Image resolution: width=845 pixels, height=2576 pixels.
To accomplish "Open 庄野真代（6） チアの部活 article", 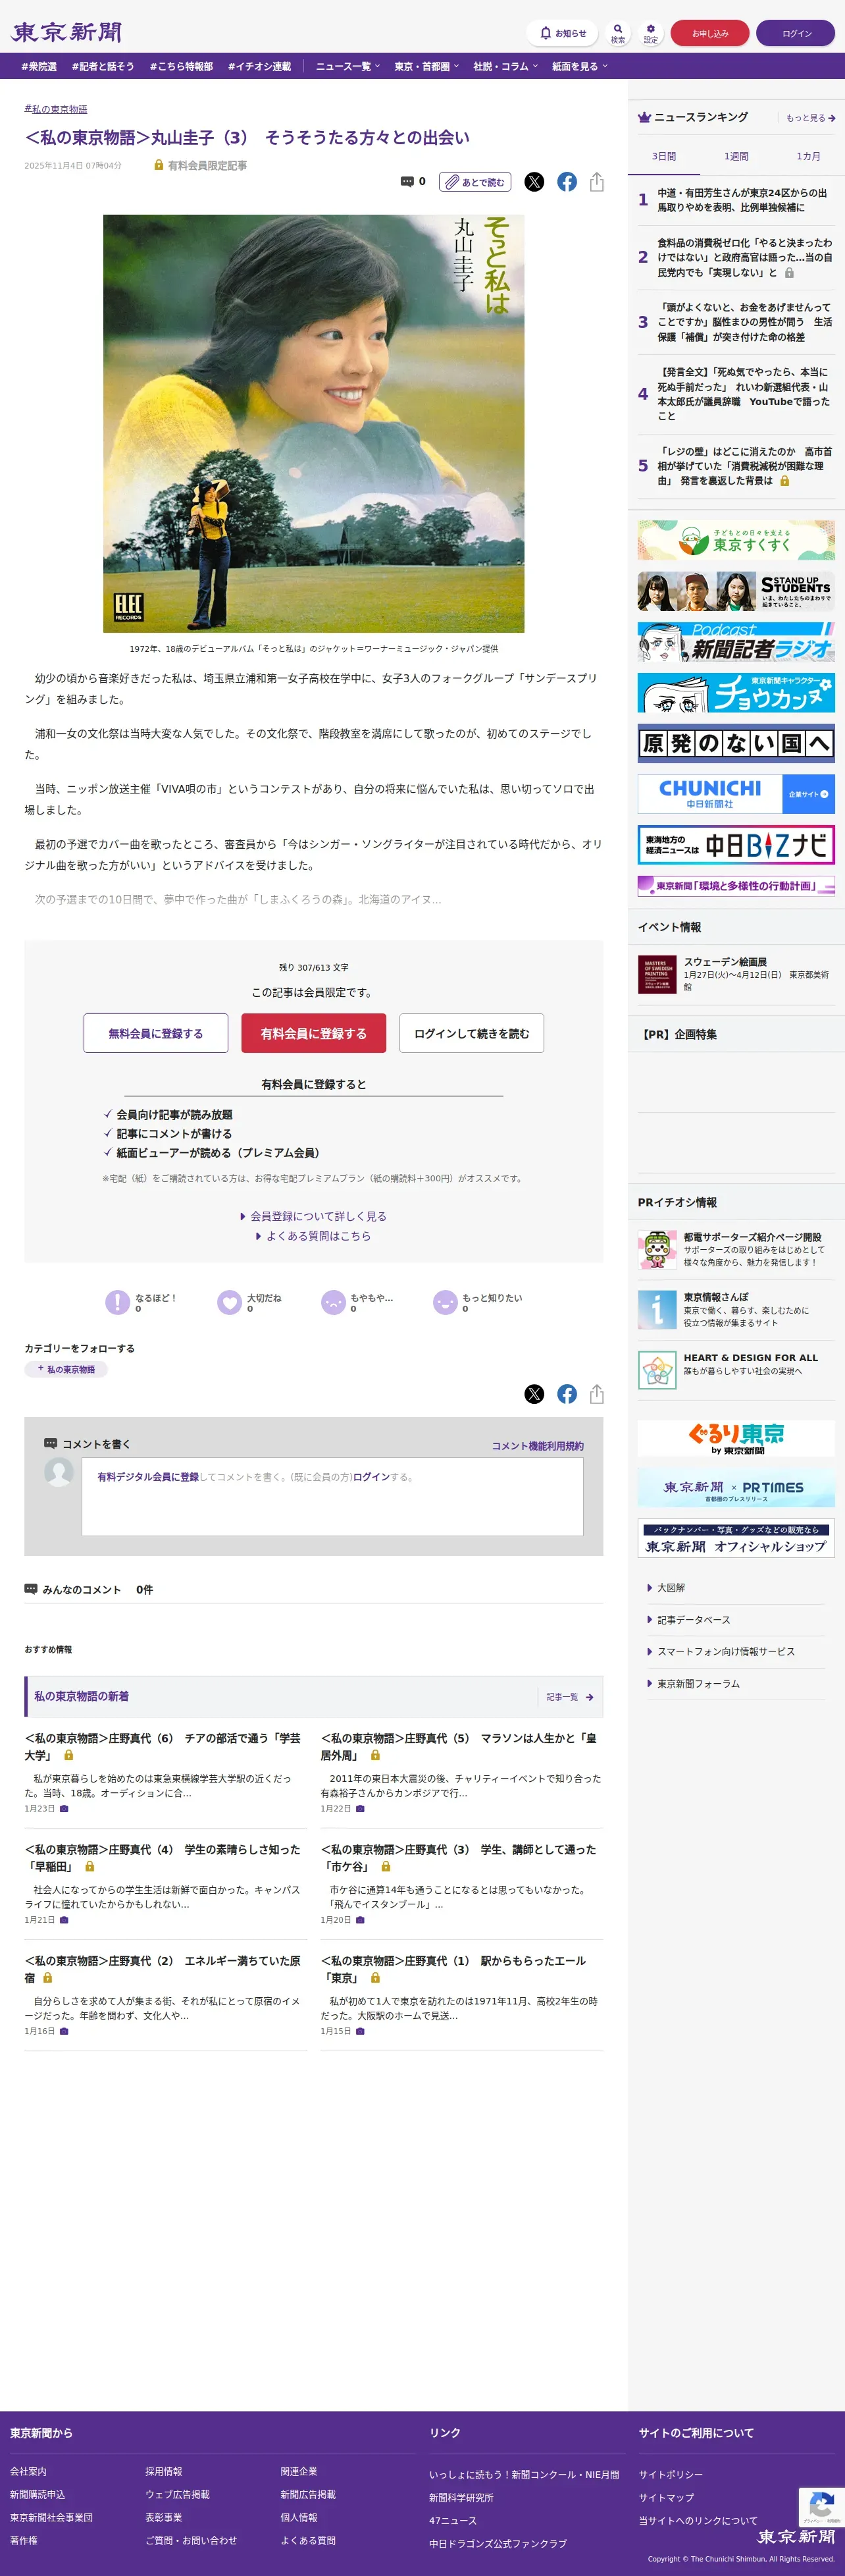I will 163,1747.
